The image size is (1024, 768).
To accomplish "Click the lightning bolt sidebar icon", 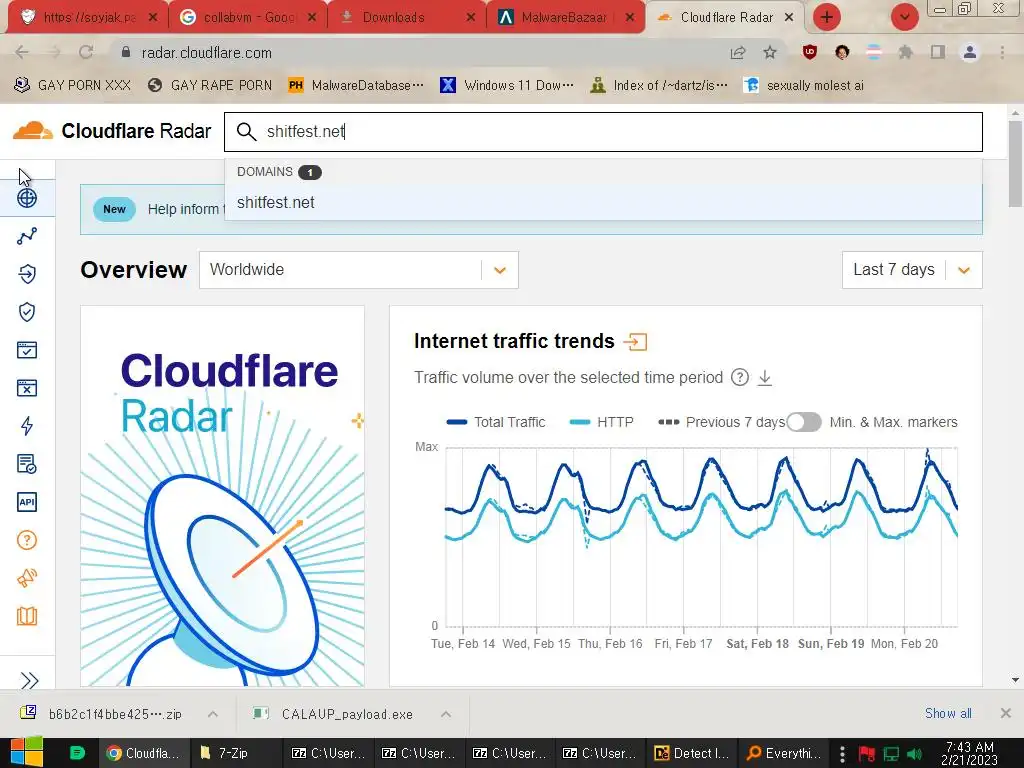I will [27, 426].
